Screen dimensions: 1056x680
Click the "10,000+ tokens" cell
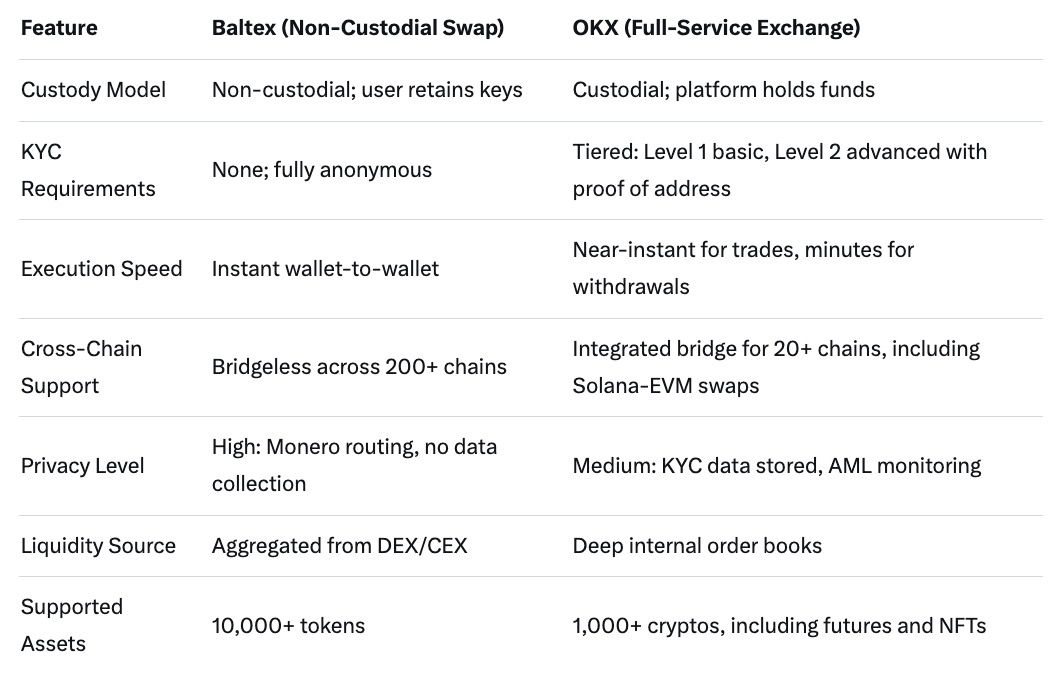pos(288,626)
